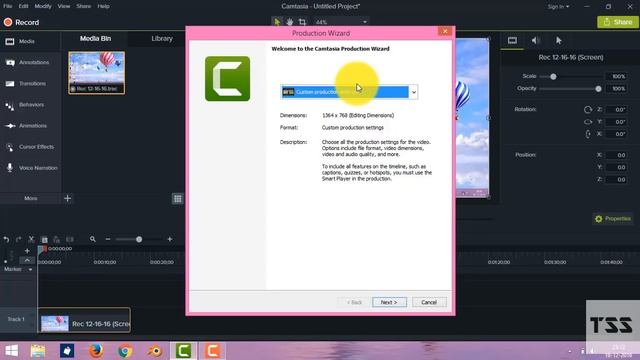The image size is (640, 360).
Task: Open Firefox from the taskbar
Action: [x=96, y=351]
